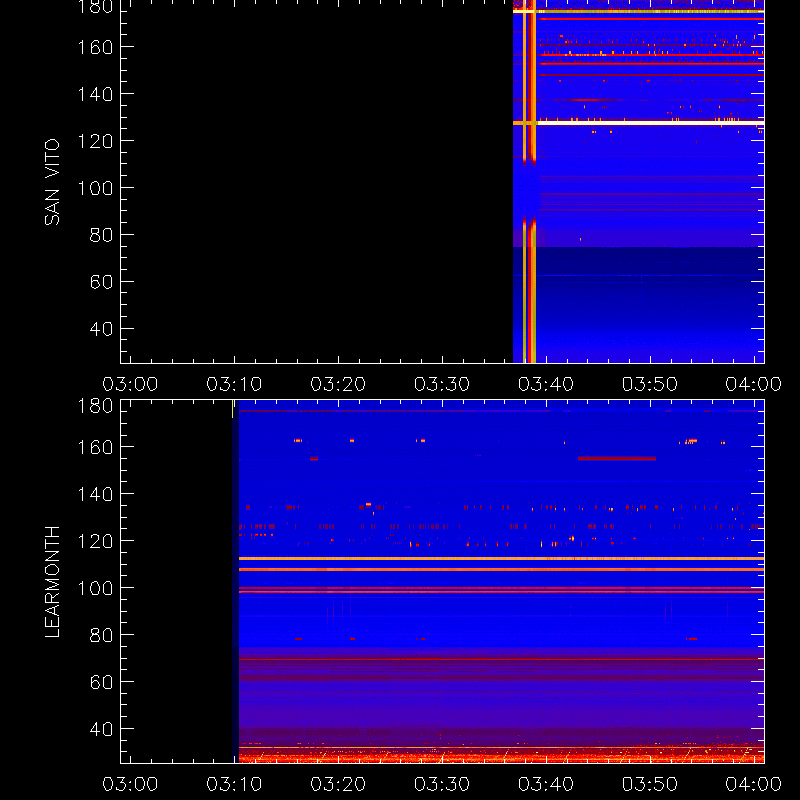Screen dimensions: 800x800
Task: Click 03:50 time label under San Vito plot
Action: pos(650,384)
